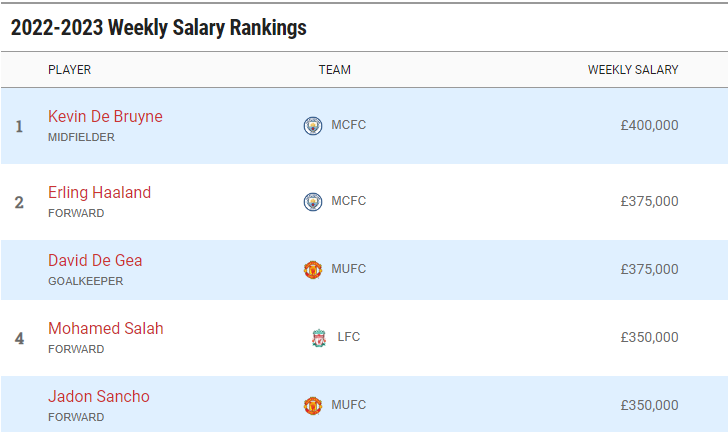Click MUFC label in De Gea row

[348, 270]
